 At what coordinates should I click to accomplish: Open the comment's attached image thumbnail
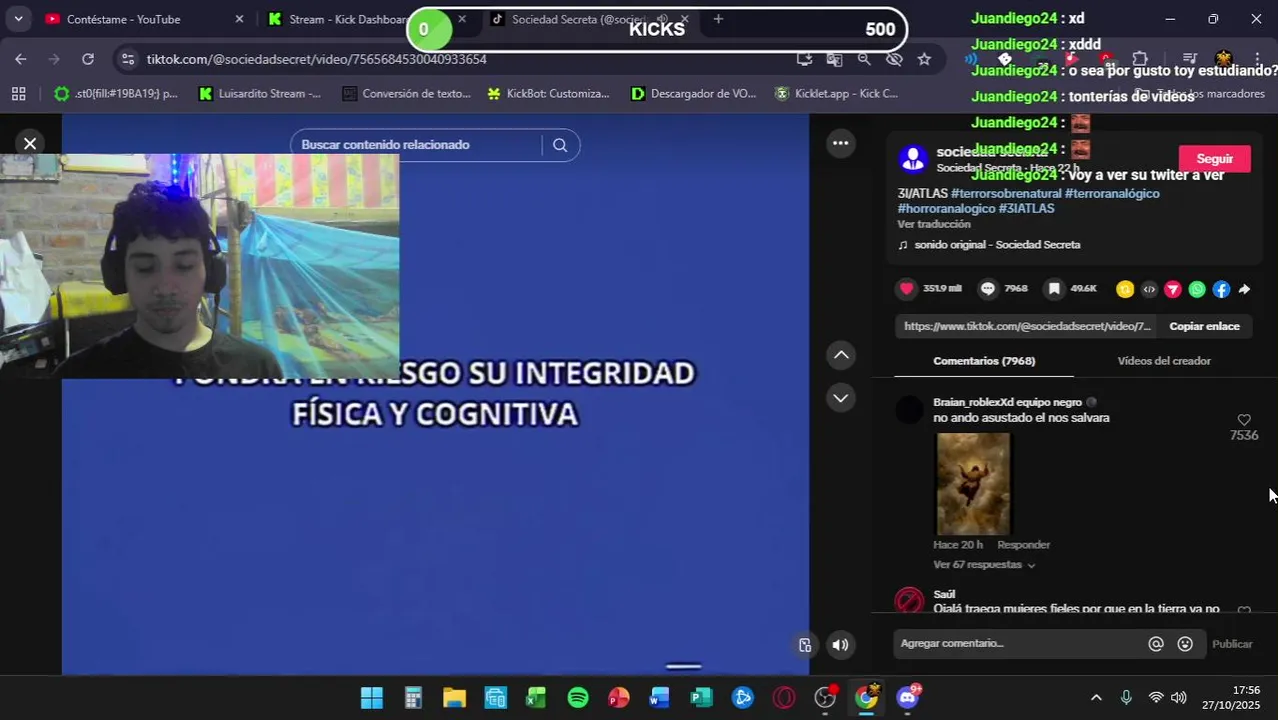point(973,484)
